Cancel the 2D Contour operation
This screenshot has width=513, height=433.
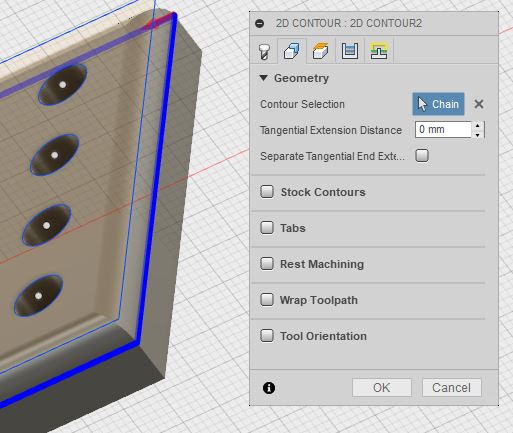[x=452, y=388]
